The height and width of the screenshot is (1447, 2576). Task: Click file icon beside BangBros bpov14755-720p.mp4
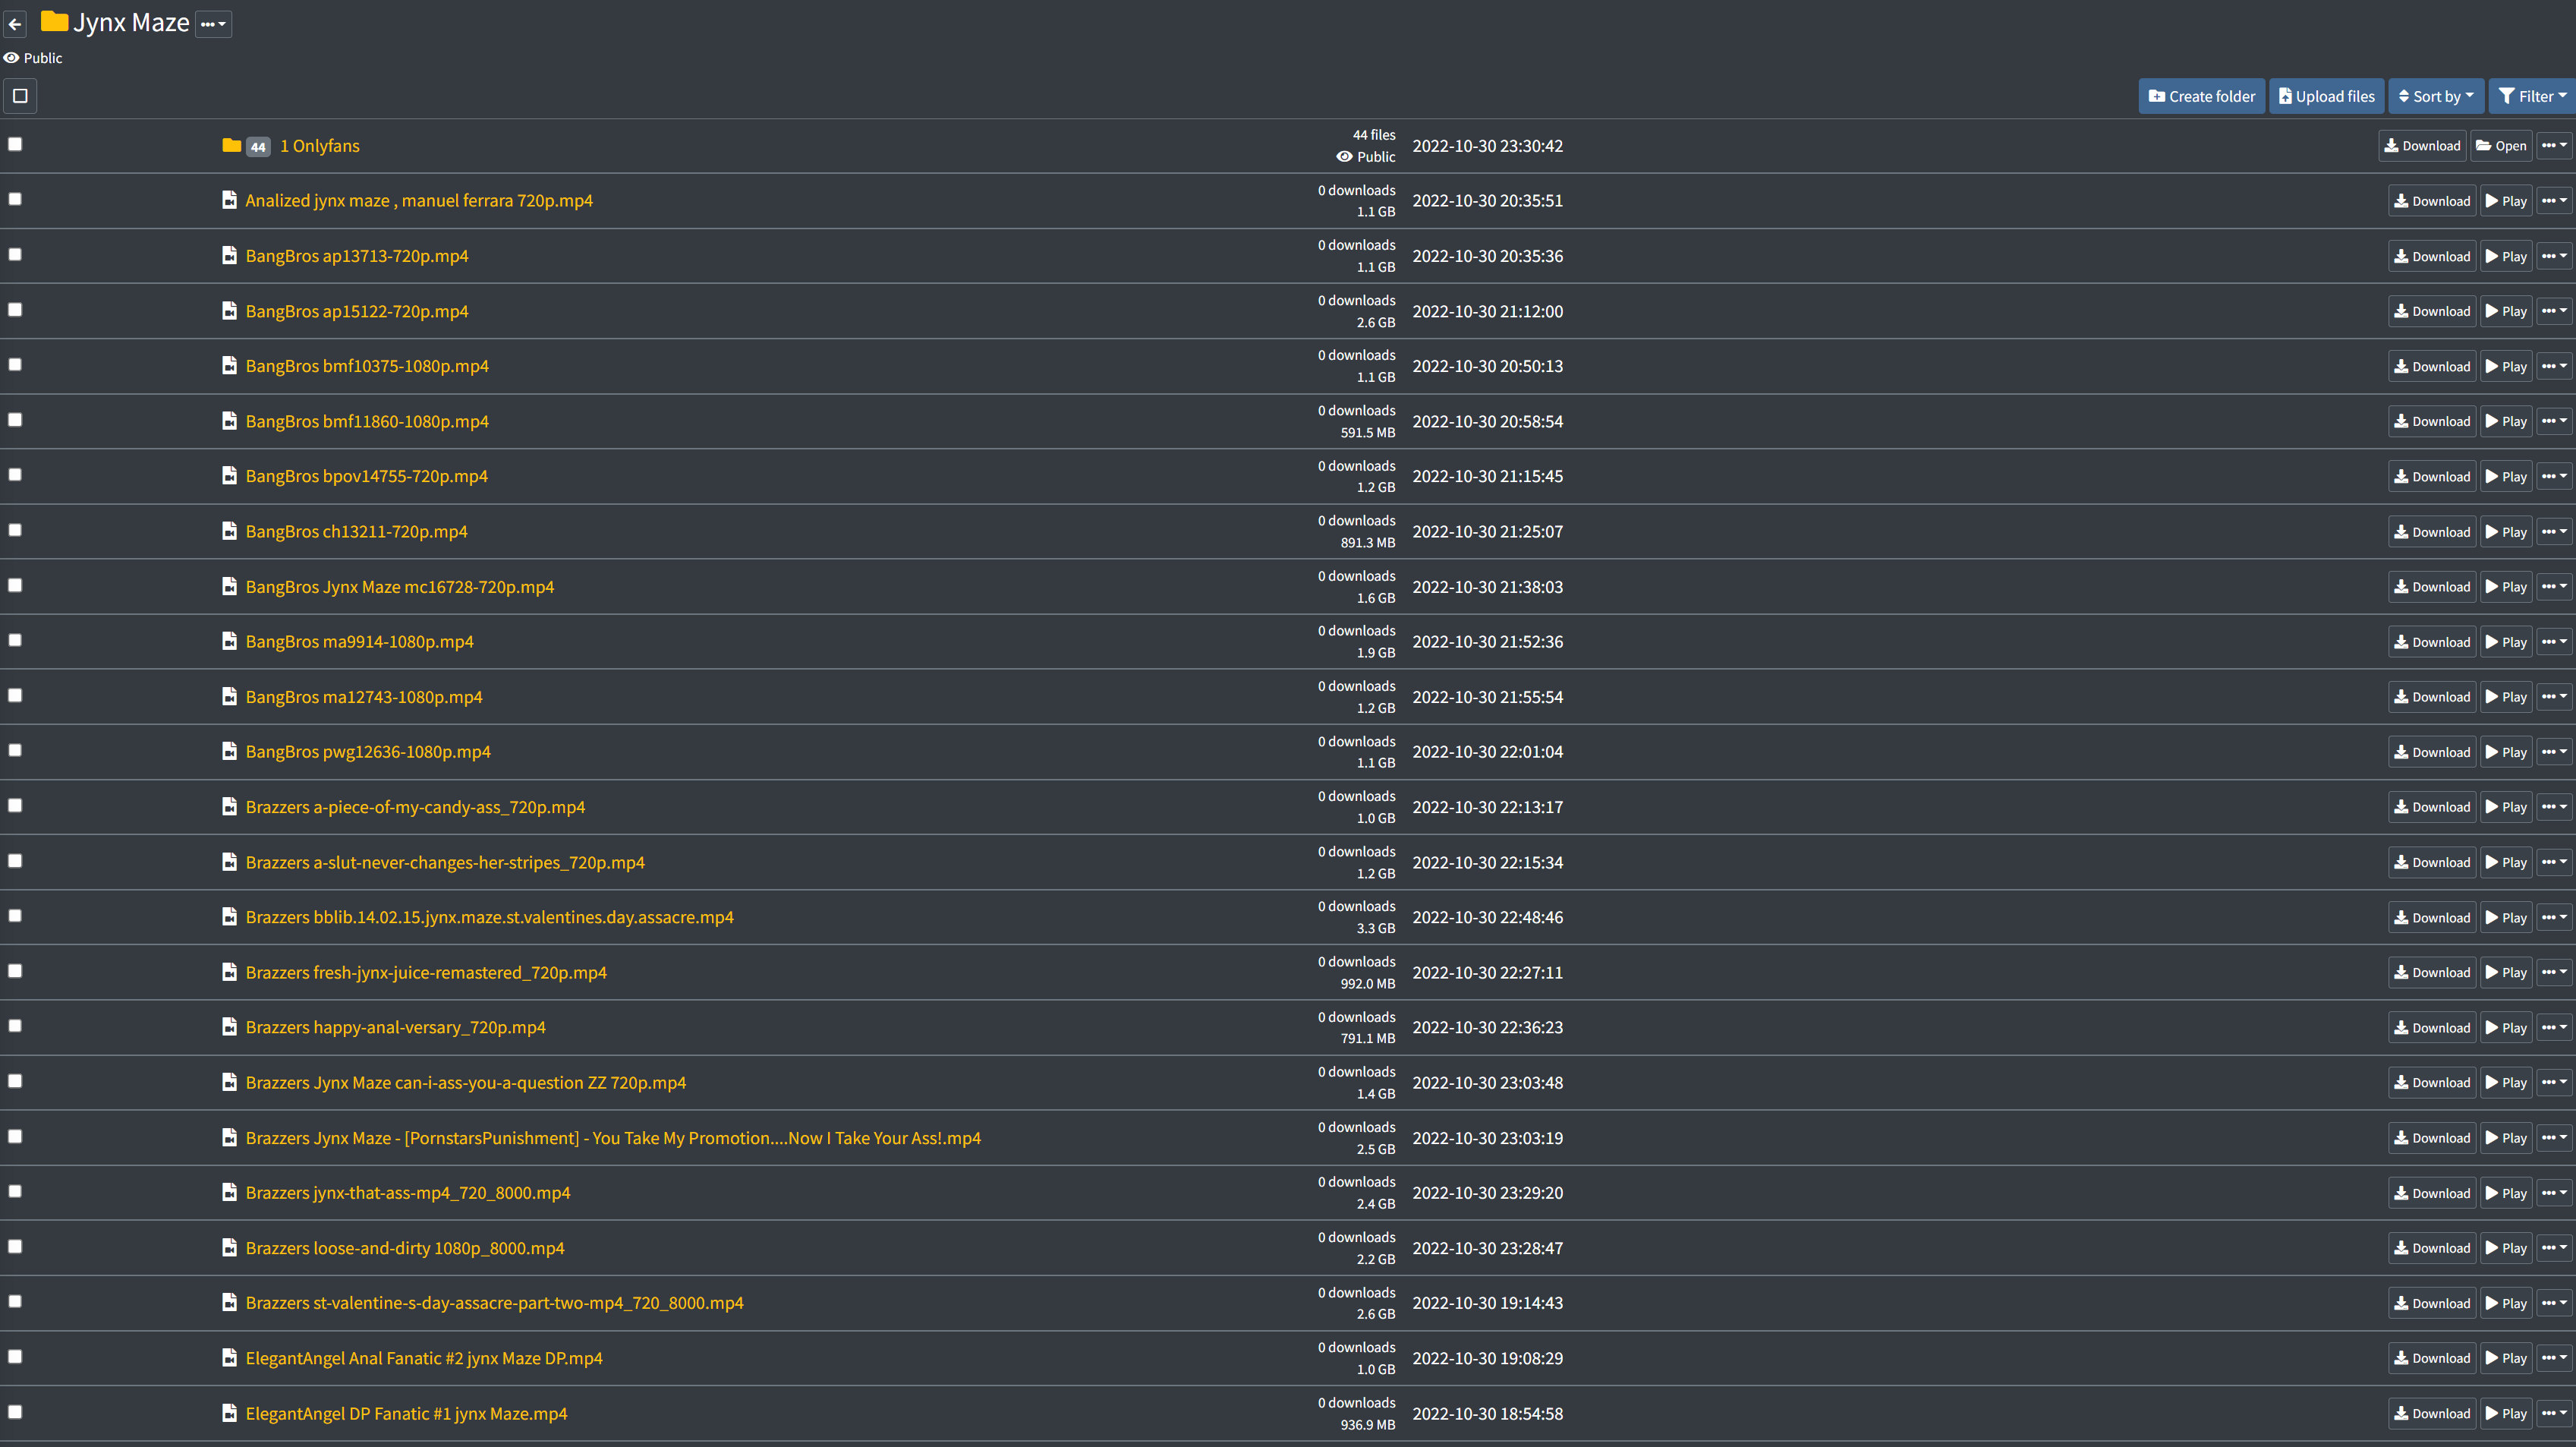pos(230,476)
